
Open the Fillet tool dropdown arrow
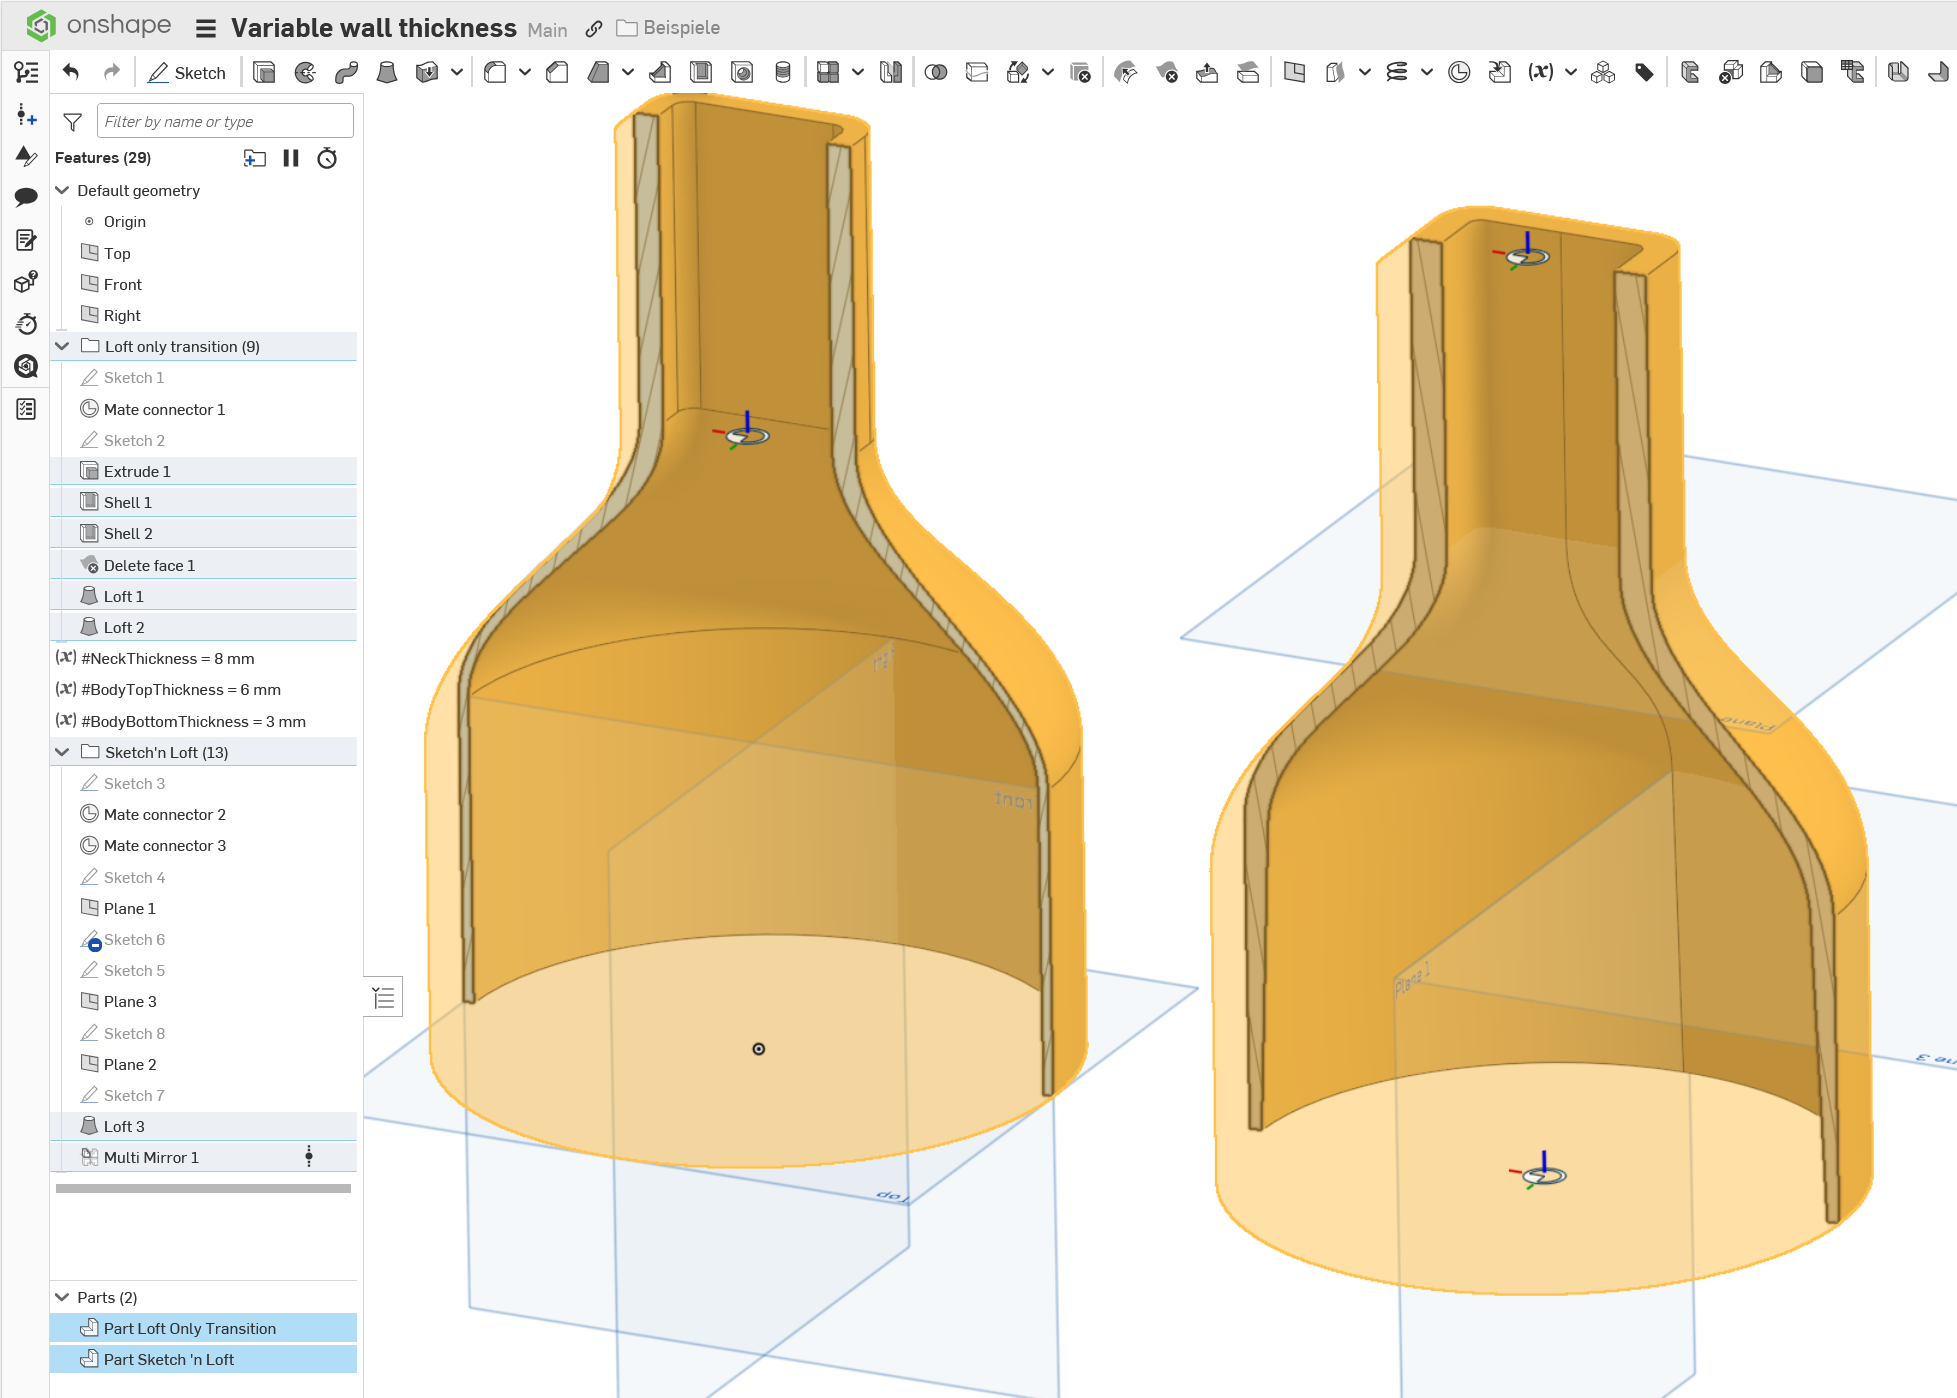coord(524,72)
